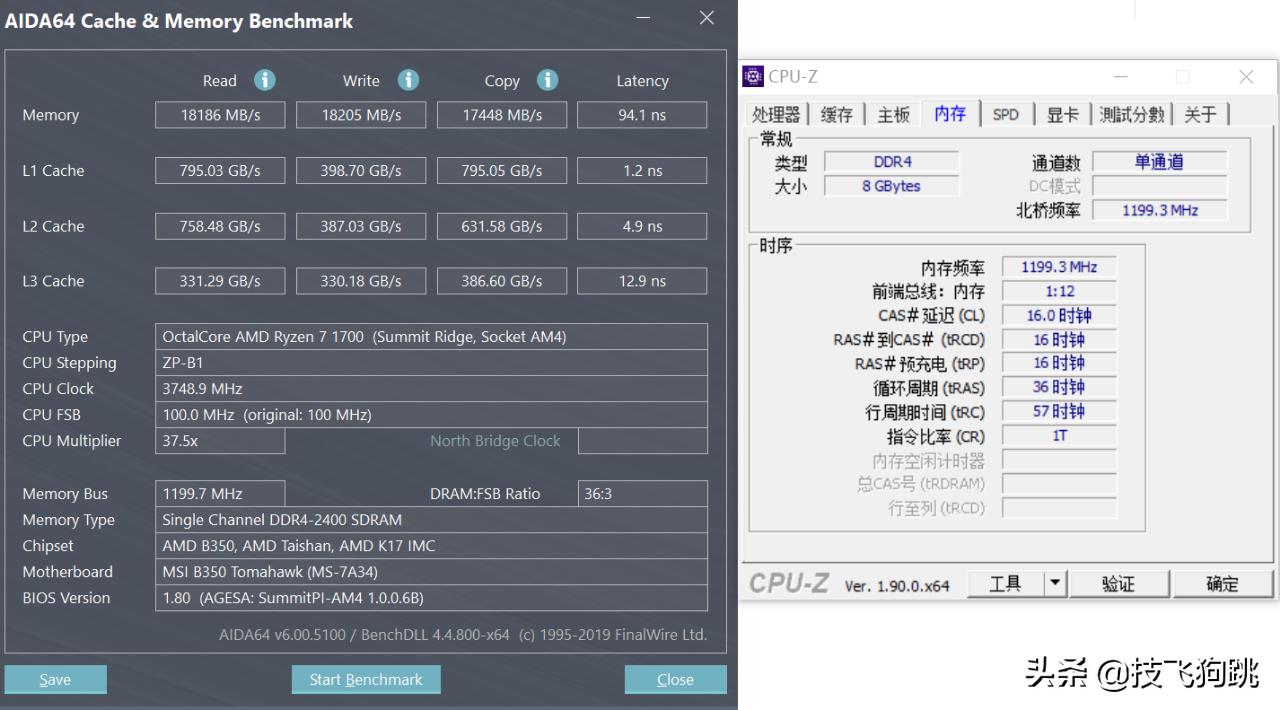Select the Memory latency result field showing 94.1 ns
The image size is (1280, 710).
tap(642, 115)
